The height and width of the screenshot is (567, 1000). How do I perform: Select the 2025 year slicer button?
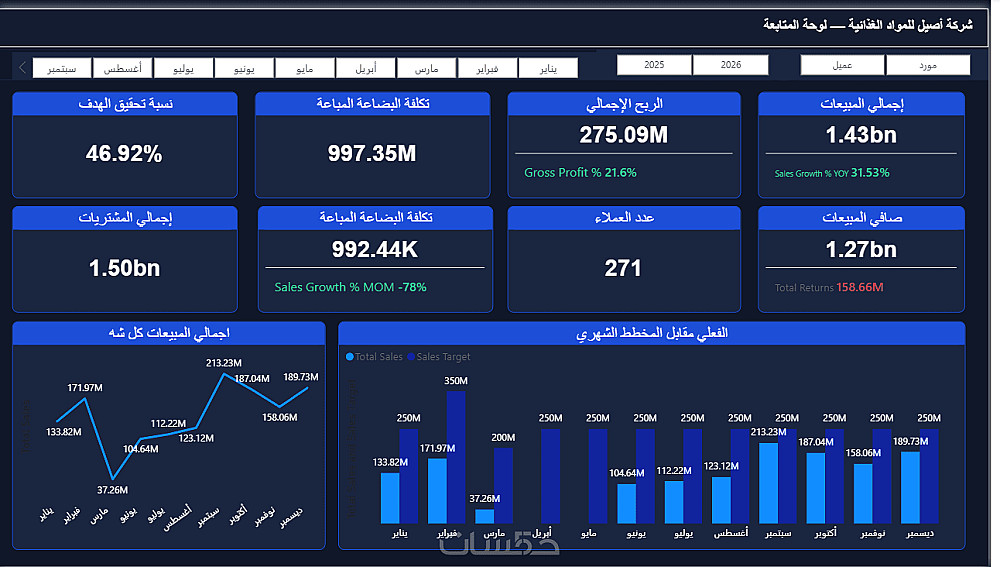654,65
